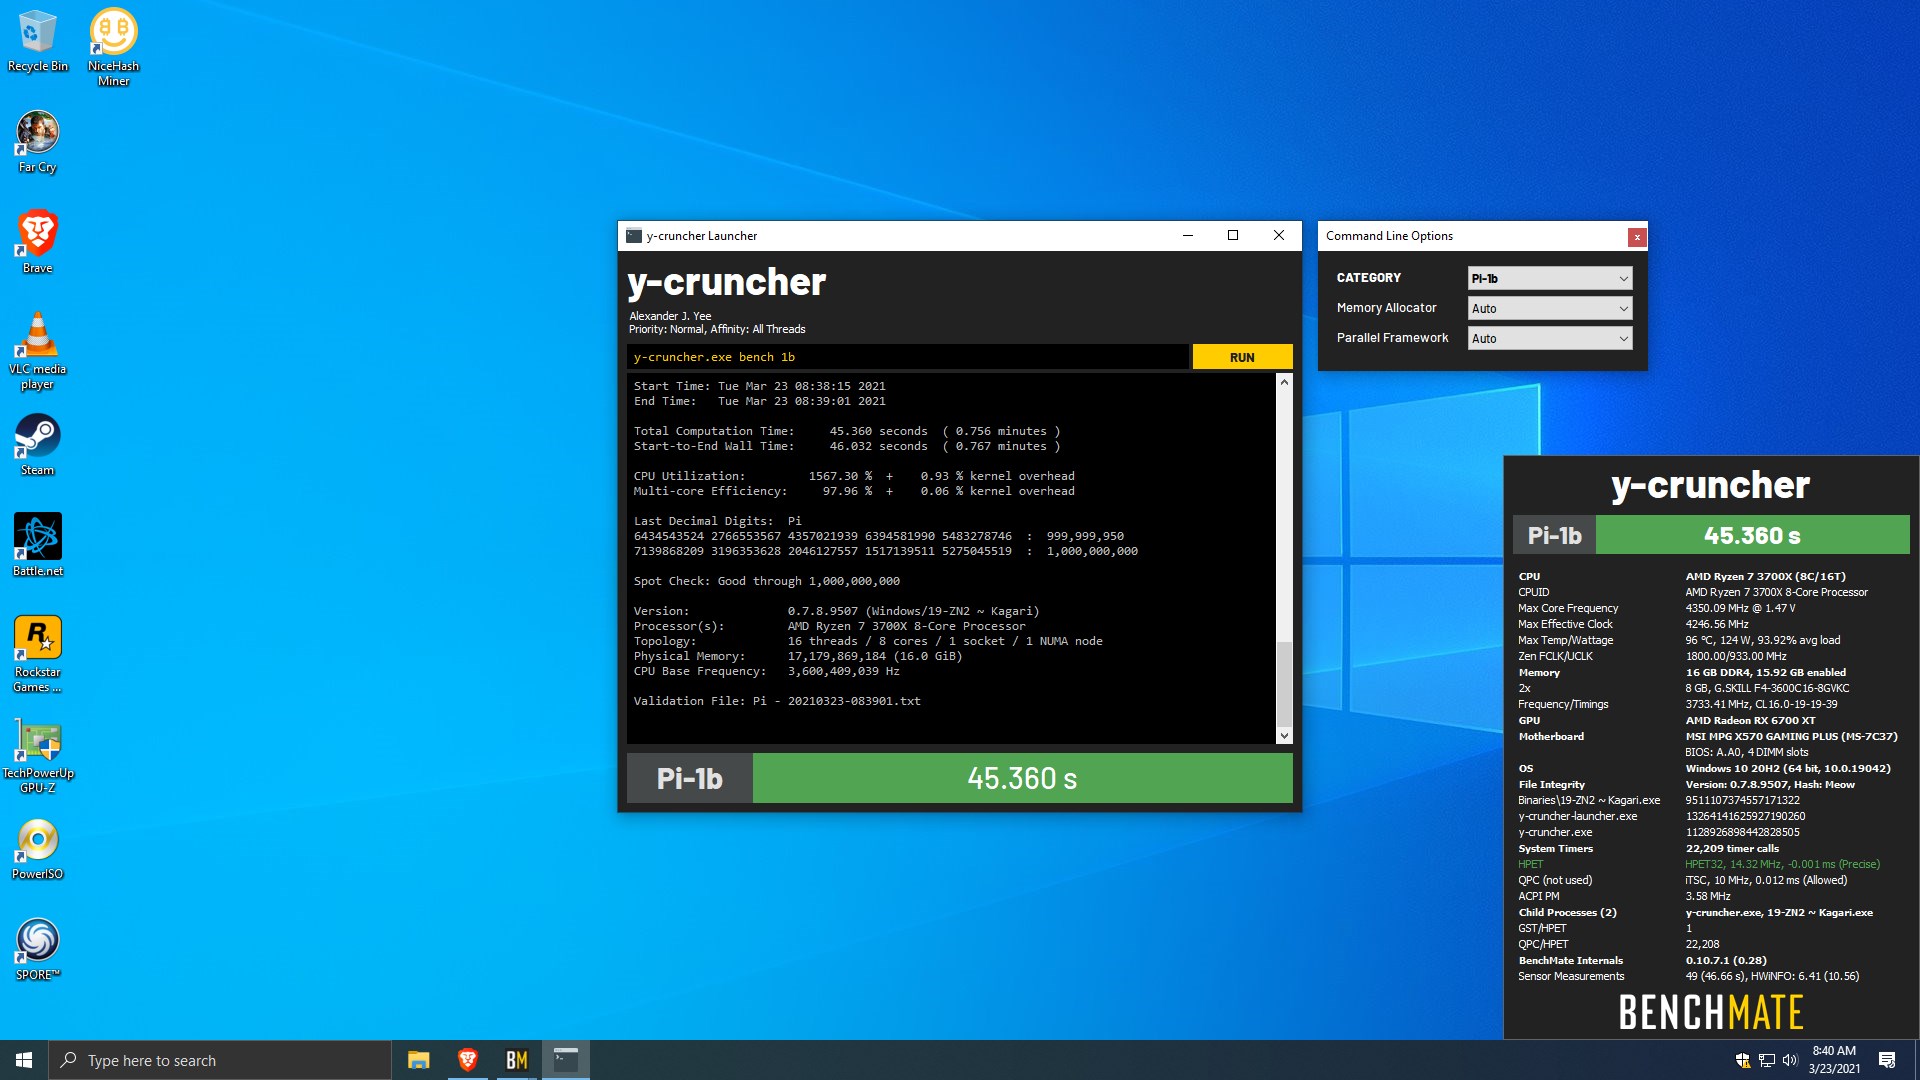Screen dimensions: 1920x1080
Task: Open the Recycle Bin desktop icon
Action: click(37, 41)
